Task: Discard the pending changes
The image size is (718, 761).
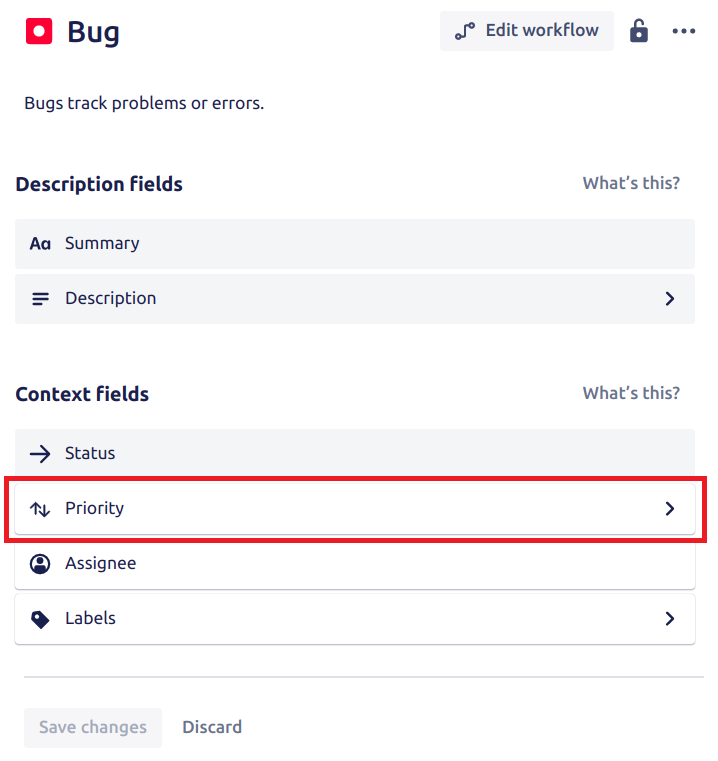Action: coord(212,727)
